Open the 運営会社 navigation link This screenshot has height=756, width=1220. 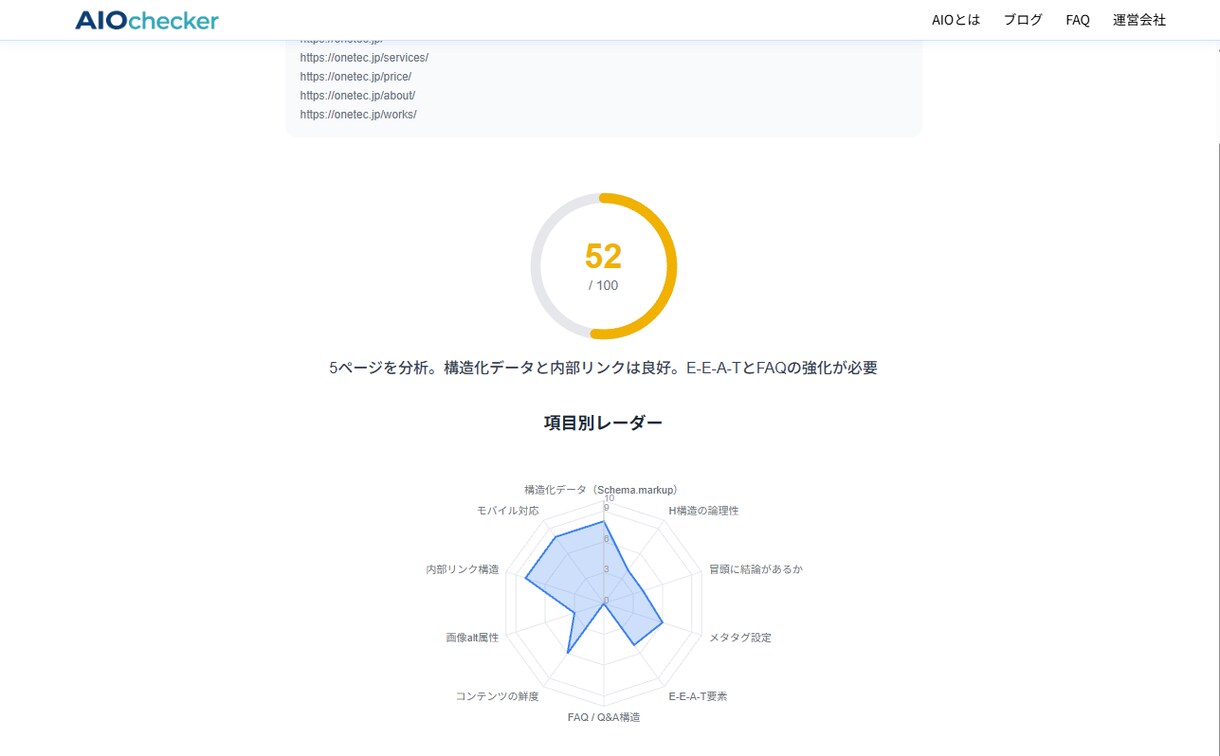tap(1139, 20)
